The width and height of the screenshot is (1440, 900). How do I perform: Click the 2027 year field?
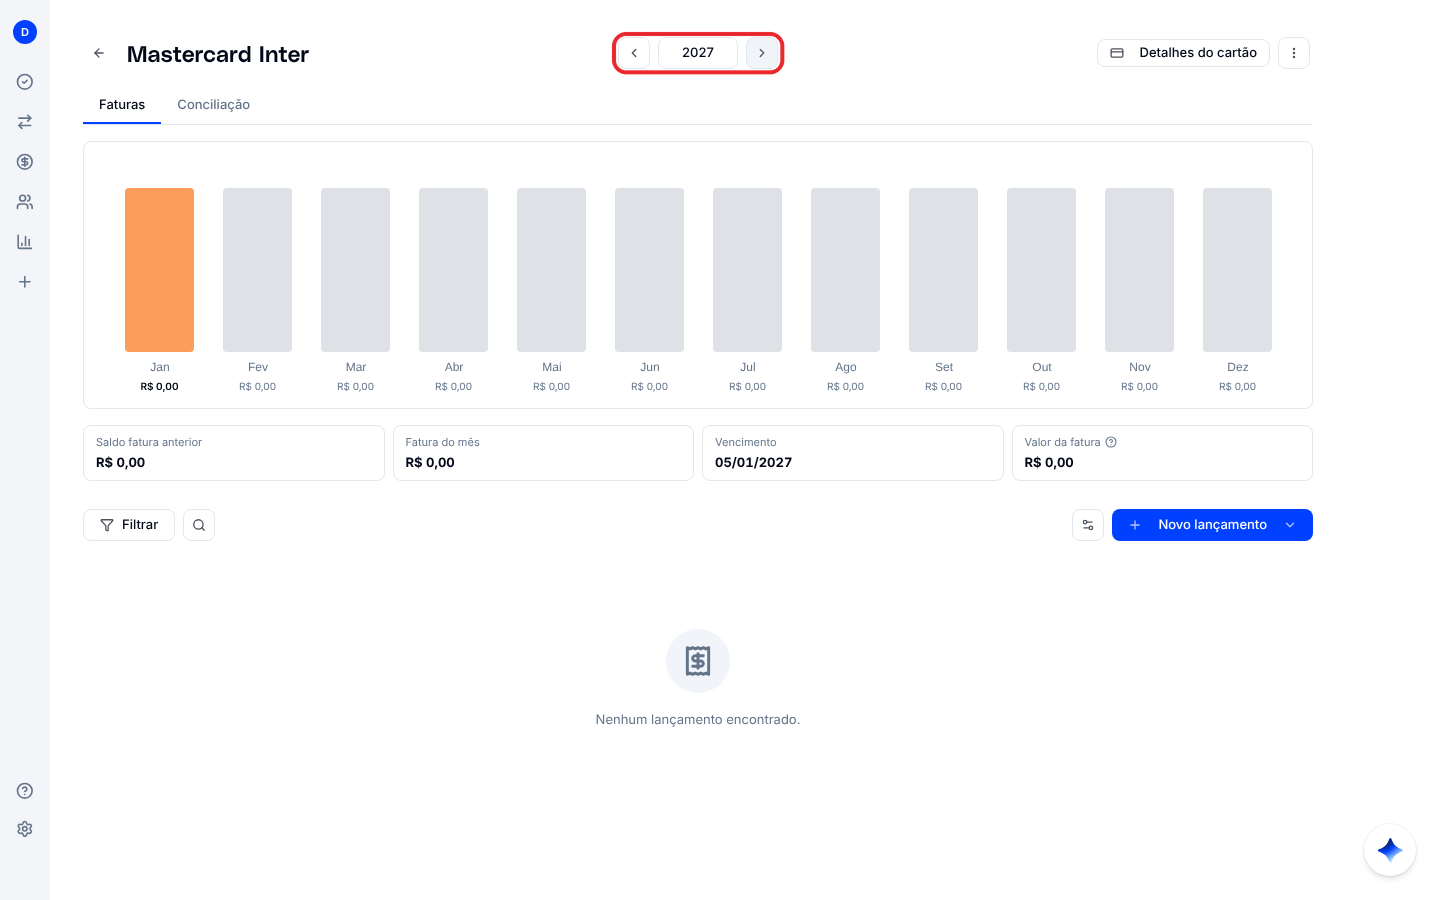698,53
